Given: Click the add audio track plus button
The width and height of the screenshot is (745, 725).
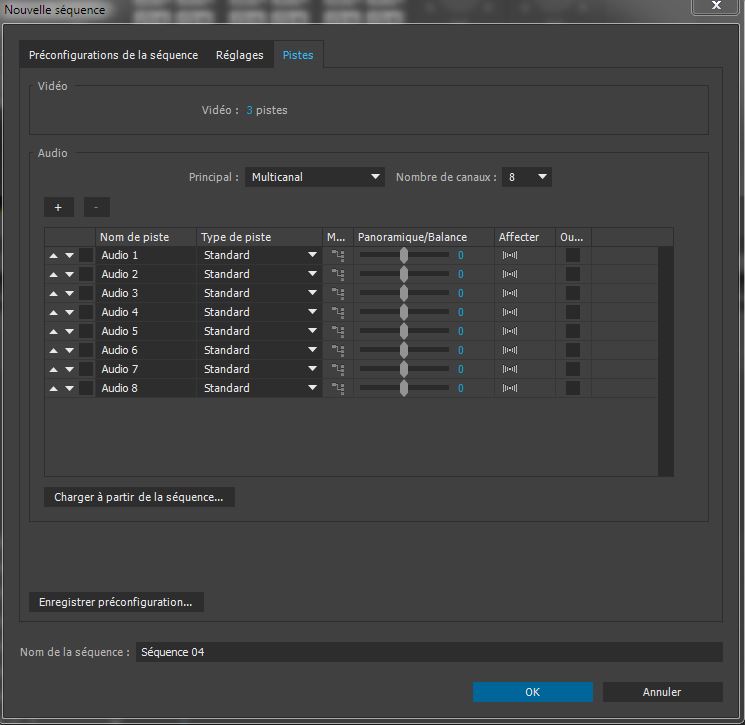Looking at the screenshot, I should point(58,207).
